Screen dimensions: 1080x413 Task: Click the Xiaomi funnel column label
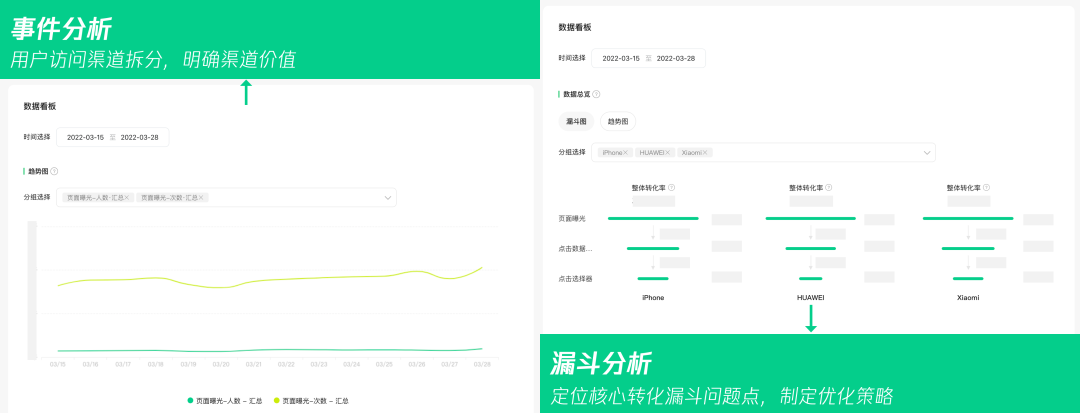968,298
